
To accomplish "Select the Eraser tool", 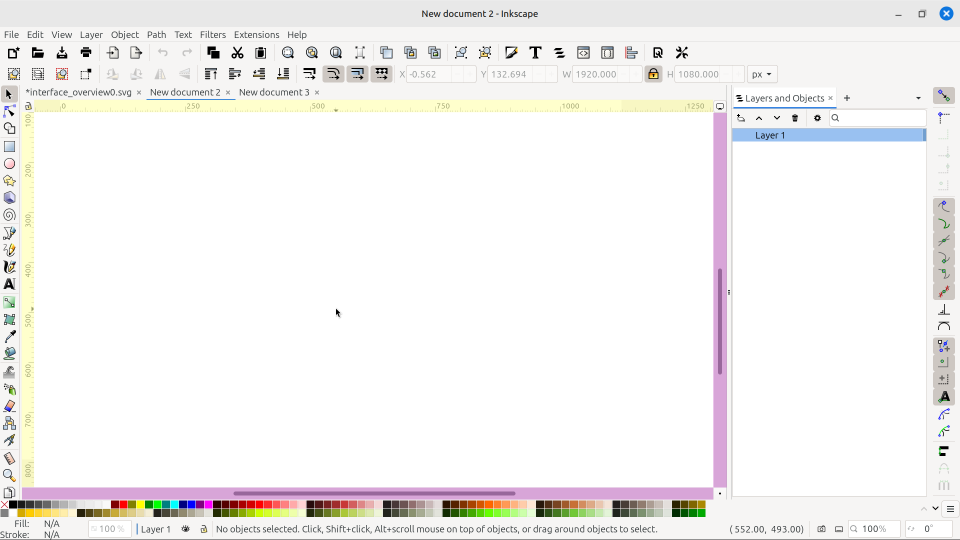I will click(9, 407).
